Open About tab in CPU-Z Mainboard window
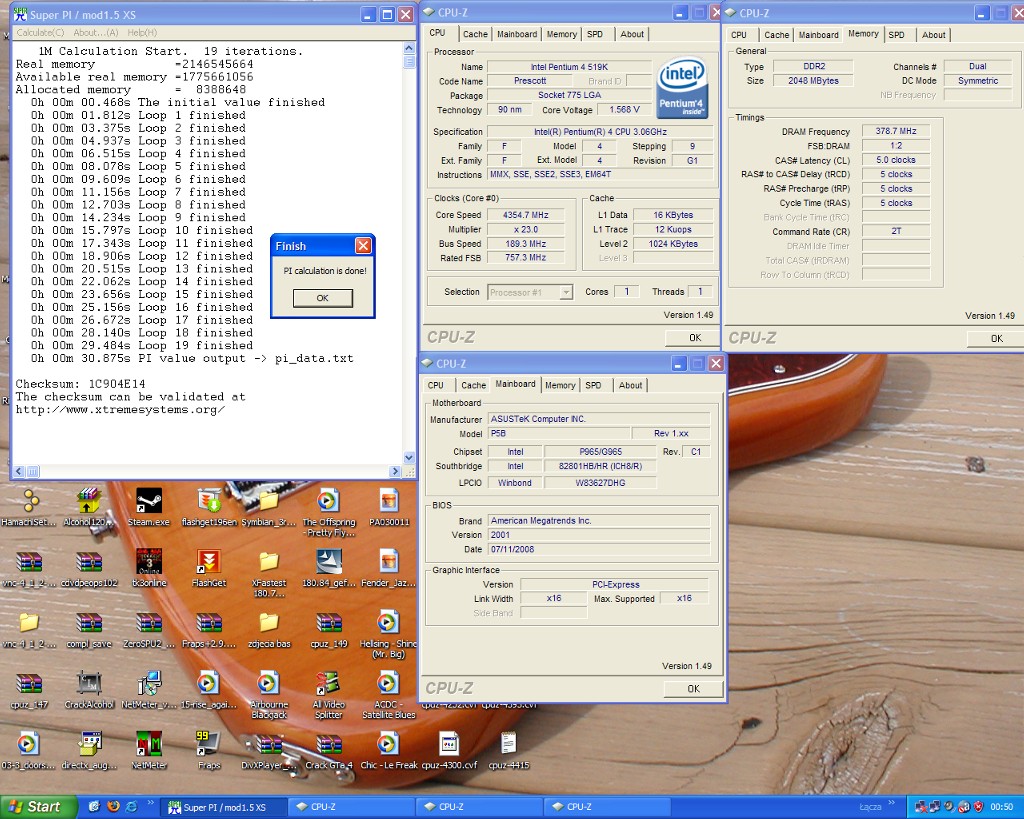Image resolution: width=1024 pixels, height=819 pixels. click(x=630, y=385)
